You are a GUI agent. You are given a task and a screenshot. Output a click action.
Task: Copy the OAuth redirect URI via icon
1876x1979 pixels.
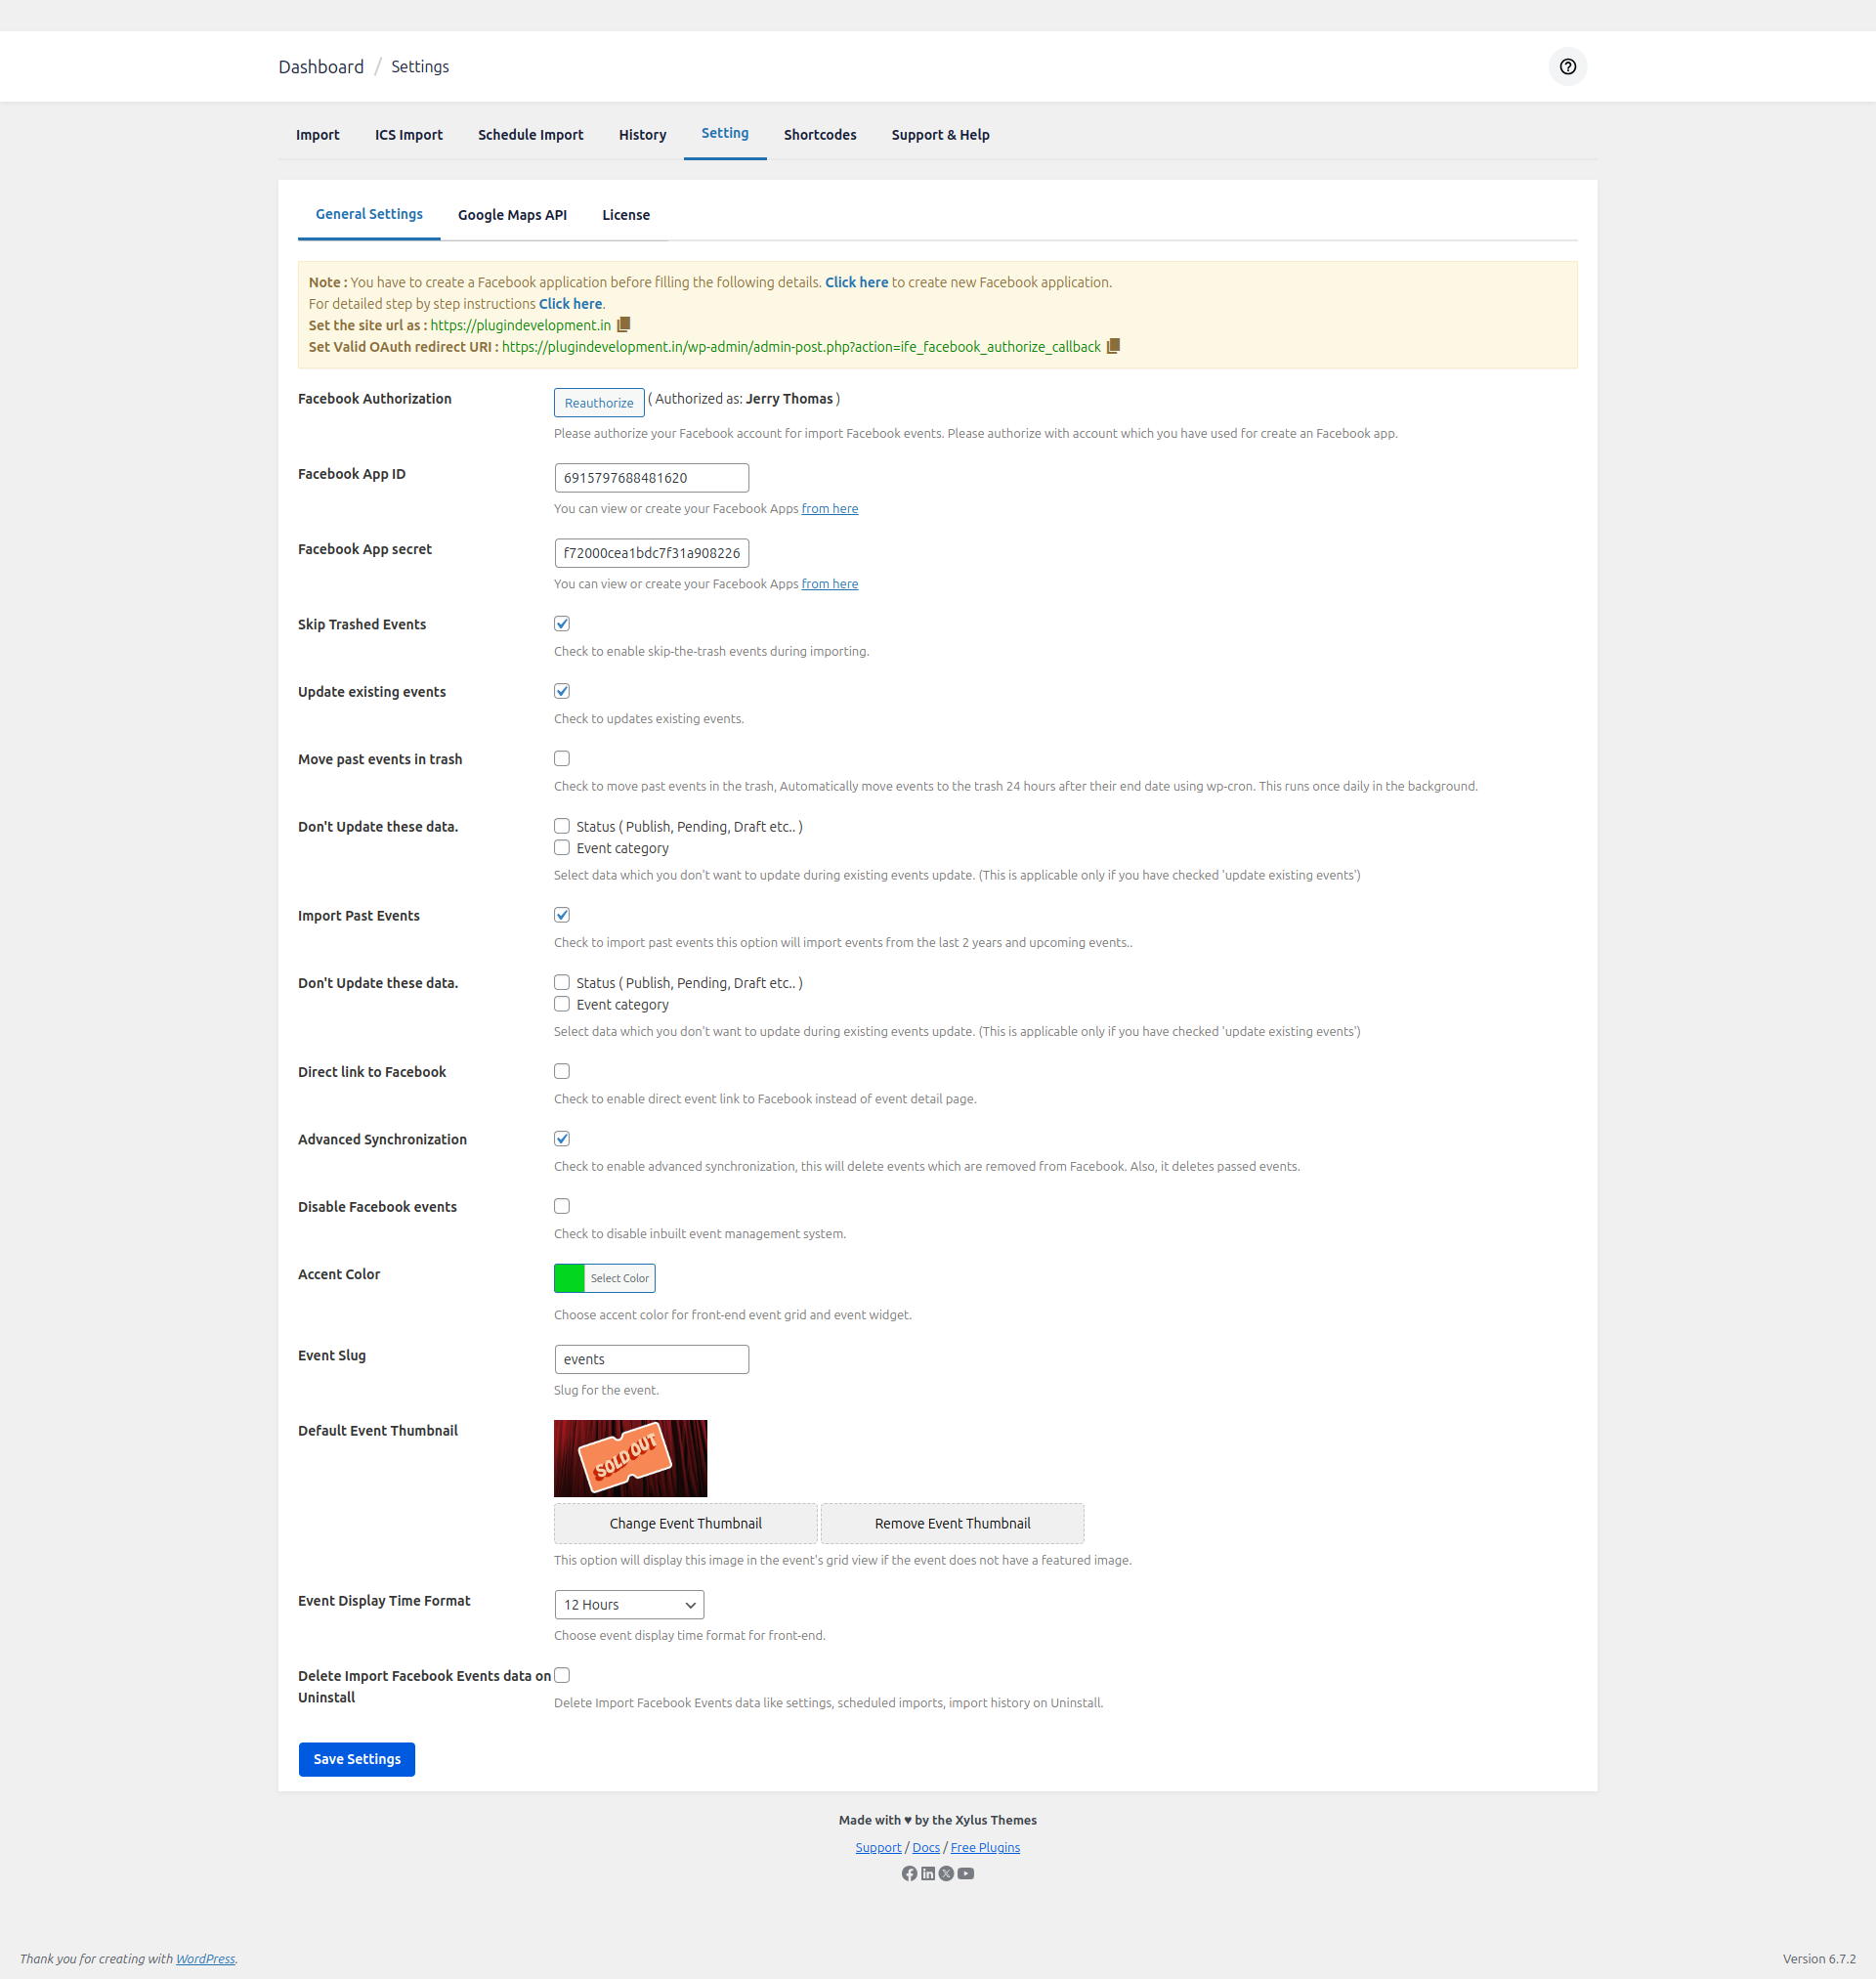pyautogui.click(x=1113, y=346)
